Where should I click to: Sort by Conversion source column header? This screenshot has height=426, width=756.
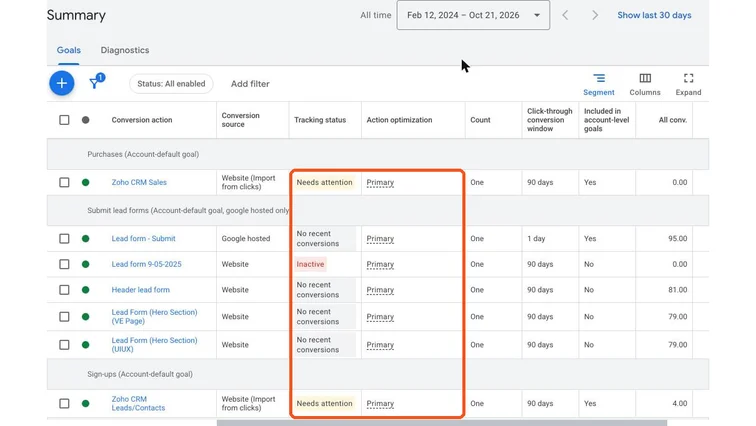(241, 120)
